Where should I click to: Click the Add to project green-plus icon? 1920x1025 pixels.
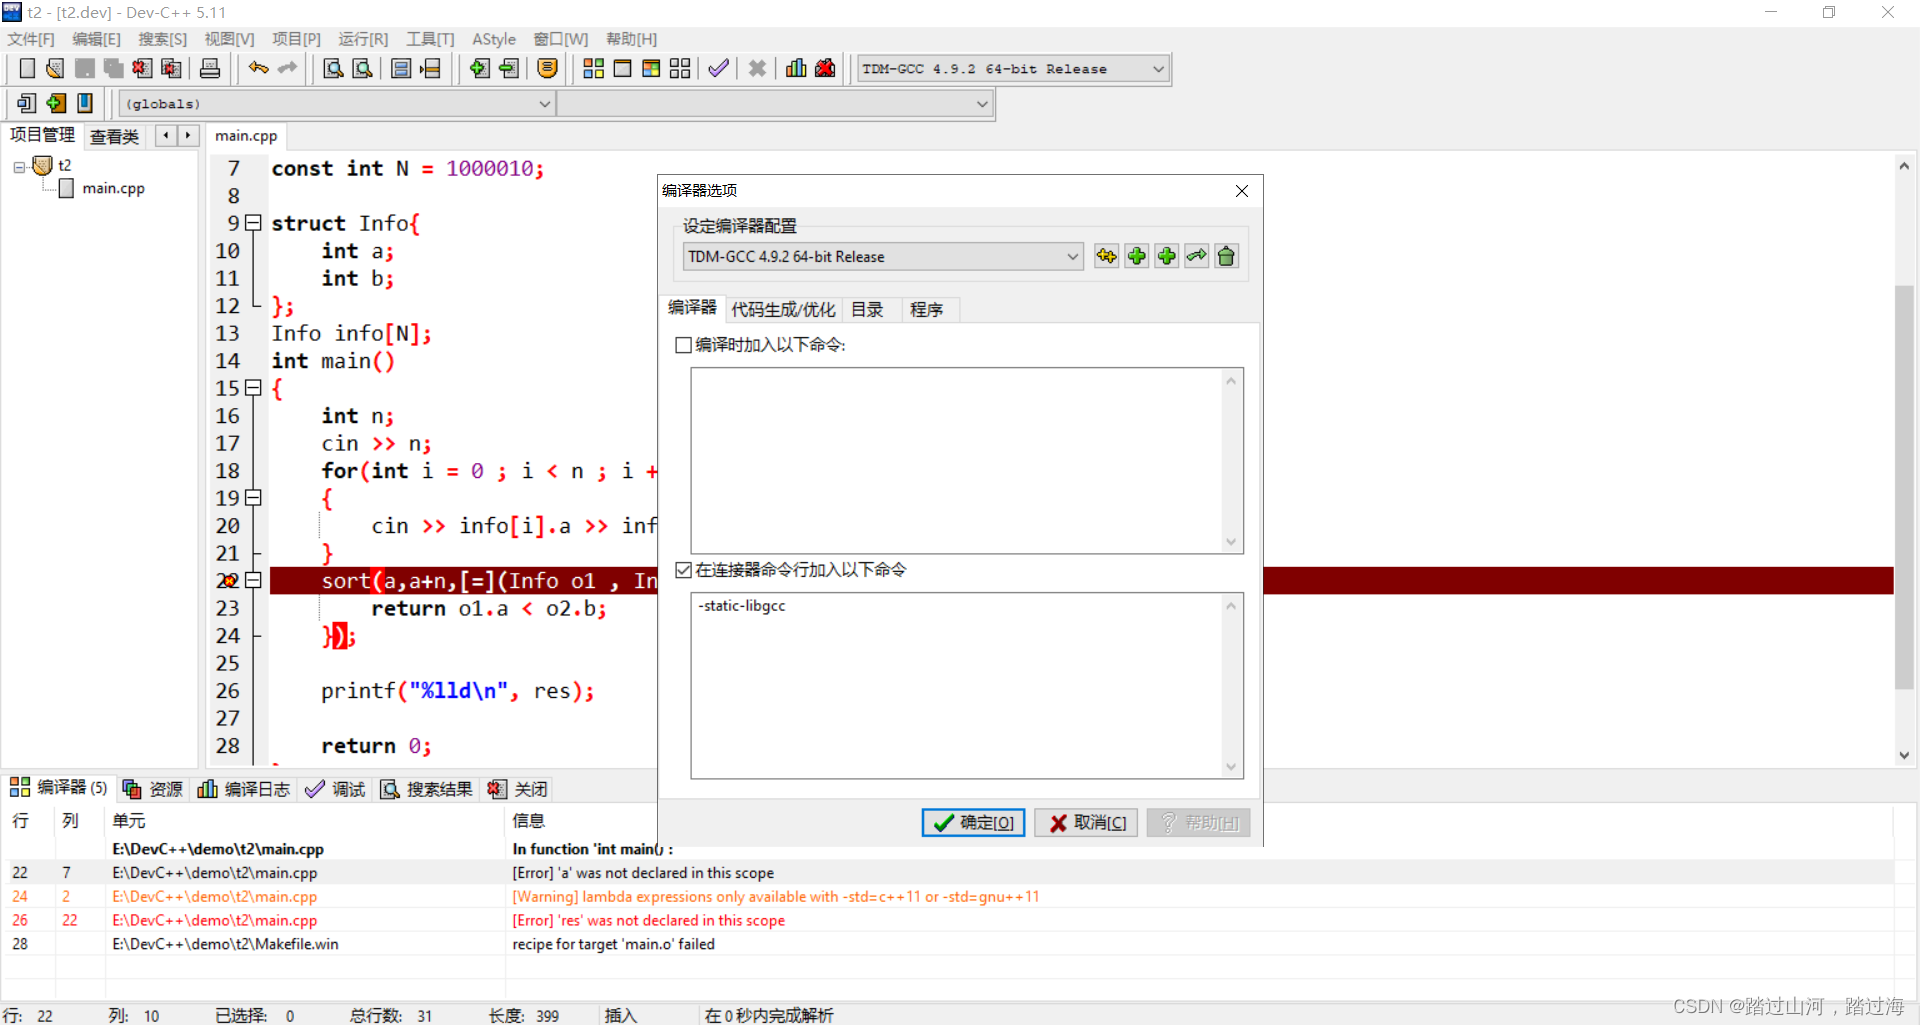click(480, 68)
